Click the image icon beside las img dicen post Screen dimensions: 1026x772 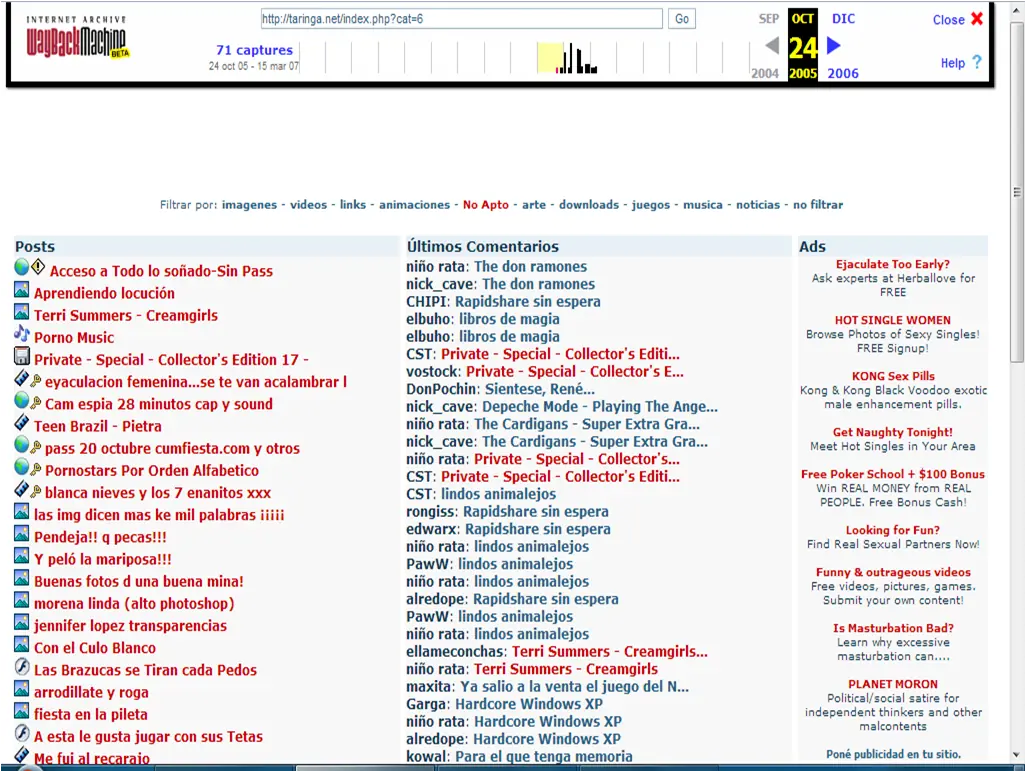[22, 511]
